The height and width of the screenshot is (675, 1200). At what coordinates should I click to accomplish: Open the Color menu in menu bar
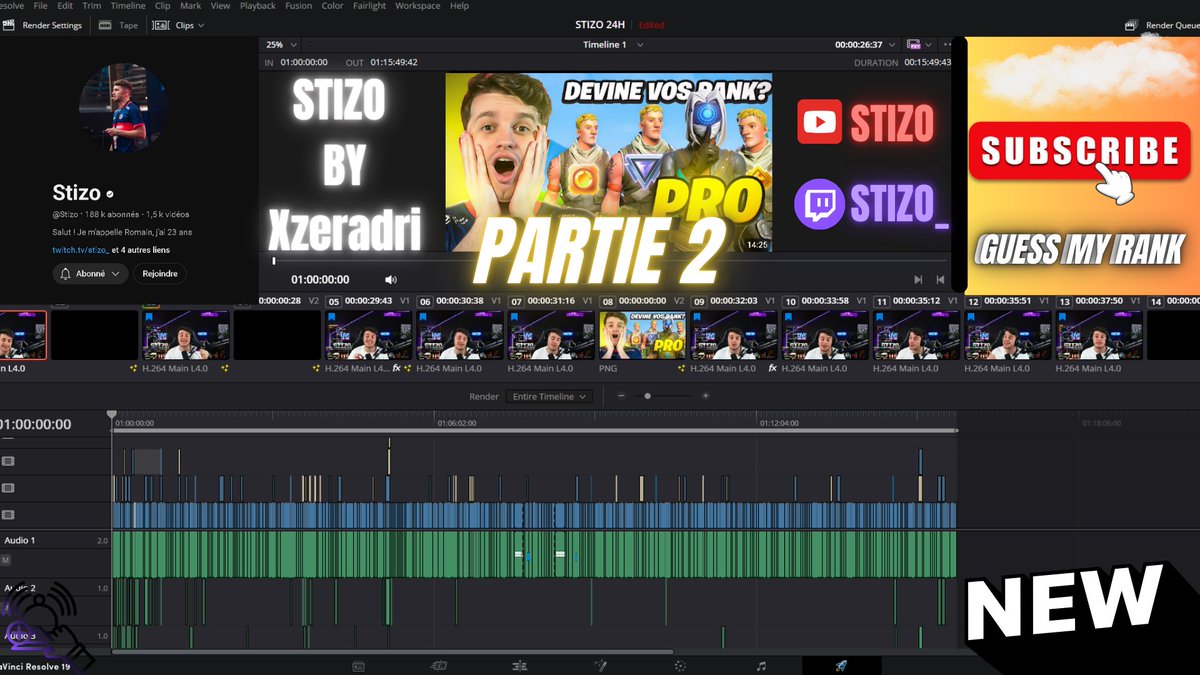332,6
